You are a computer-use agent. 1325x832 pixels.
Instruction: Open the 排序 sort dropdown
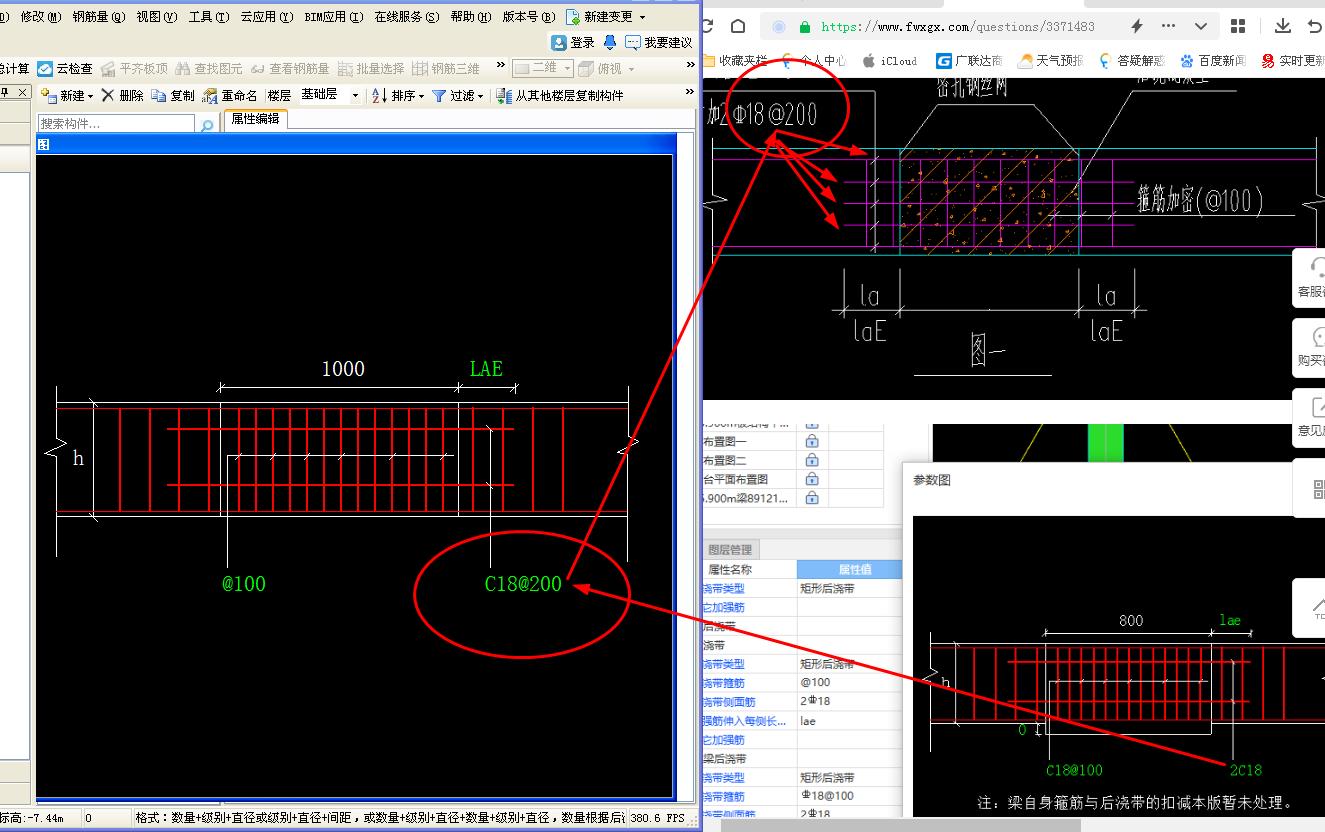421,96
